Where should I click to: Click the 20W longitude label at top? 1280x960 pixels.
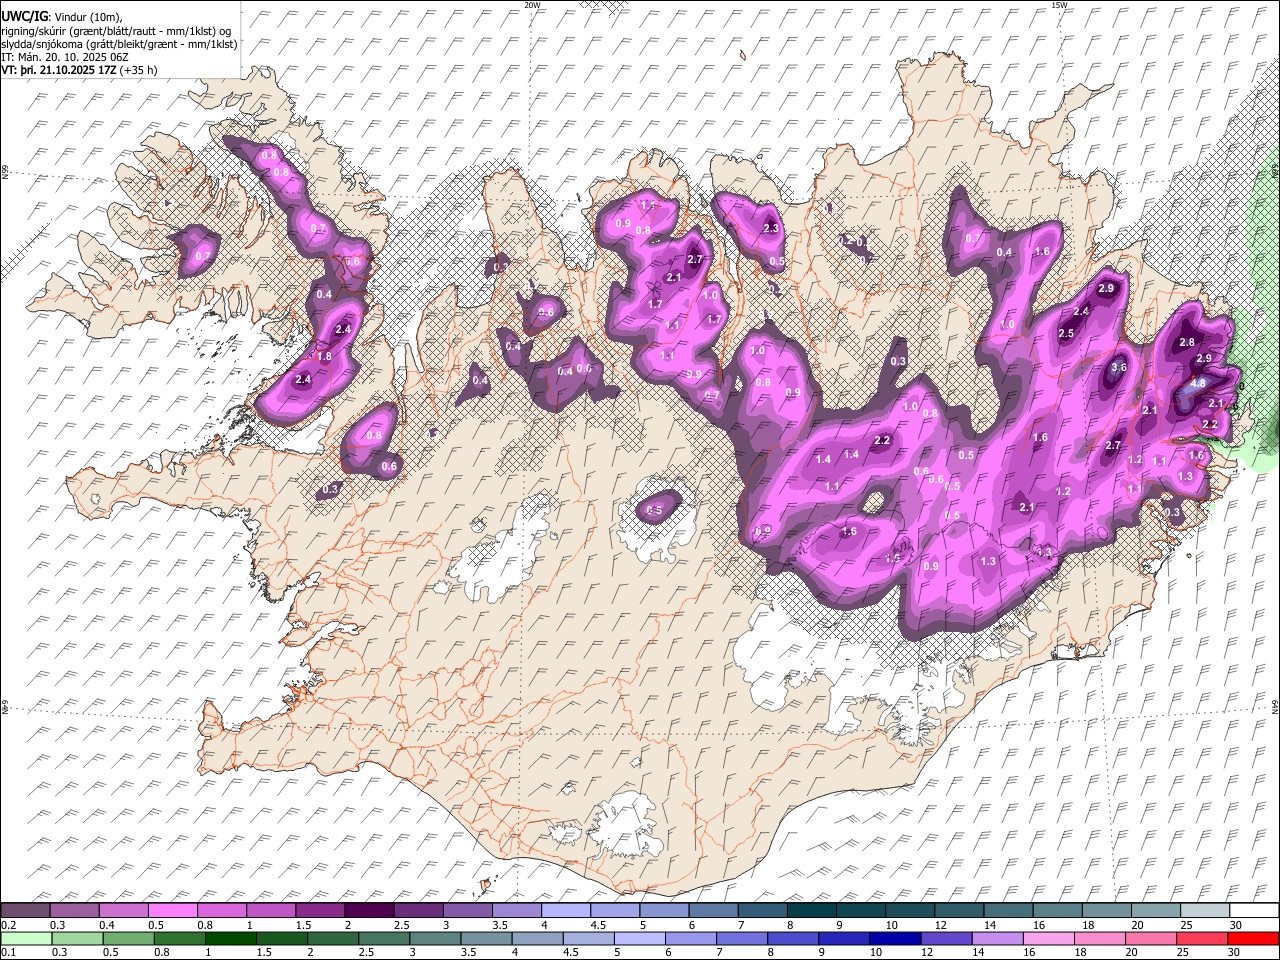[532, 5]
